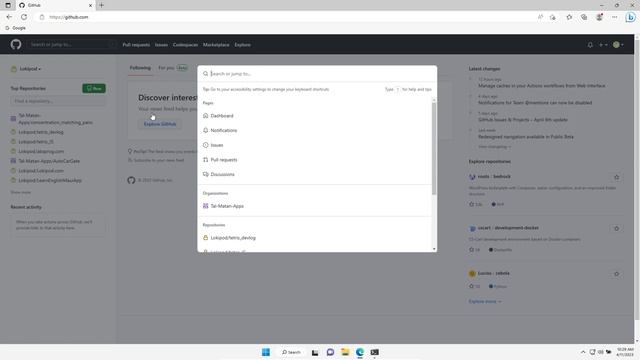Star the roots / bedrock repository
Image resolution: width=640 pixels, height=360 pixels.
616,178
